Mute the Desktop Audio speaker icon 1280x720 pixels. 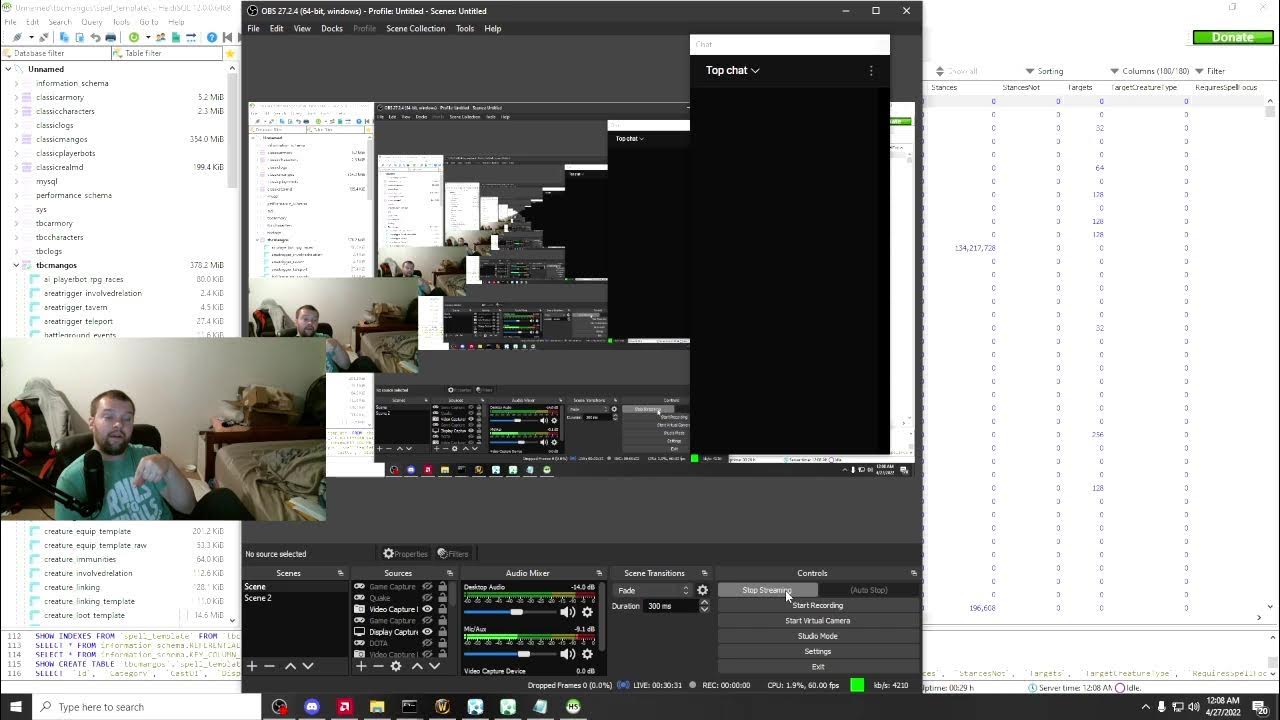point(567,612)
